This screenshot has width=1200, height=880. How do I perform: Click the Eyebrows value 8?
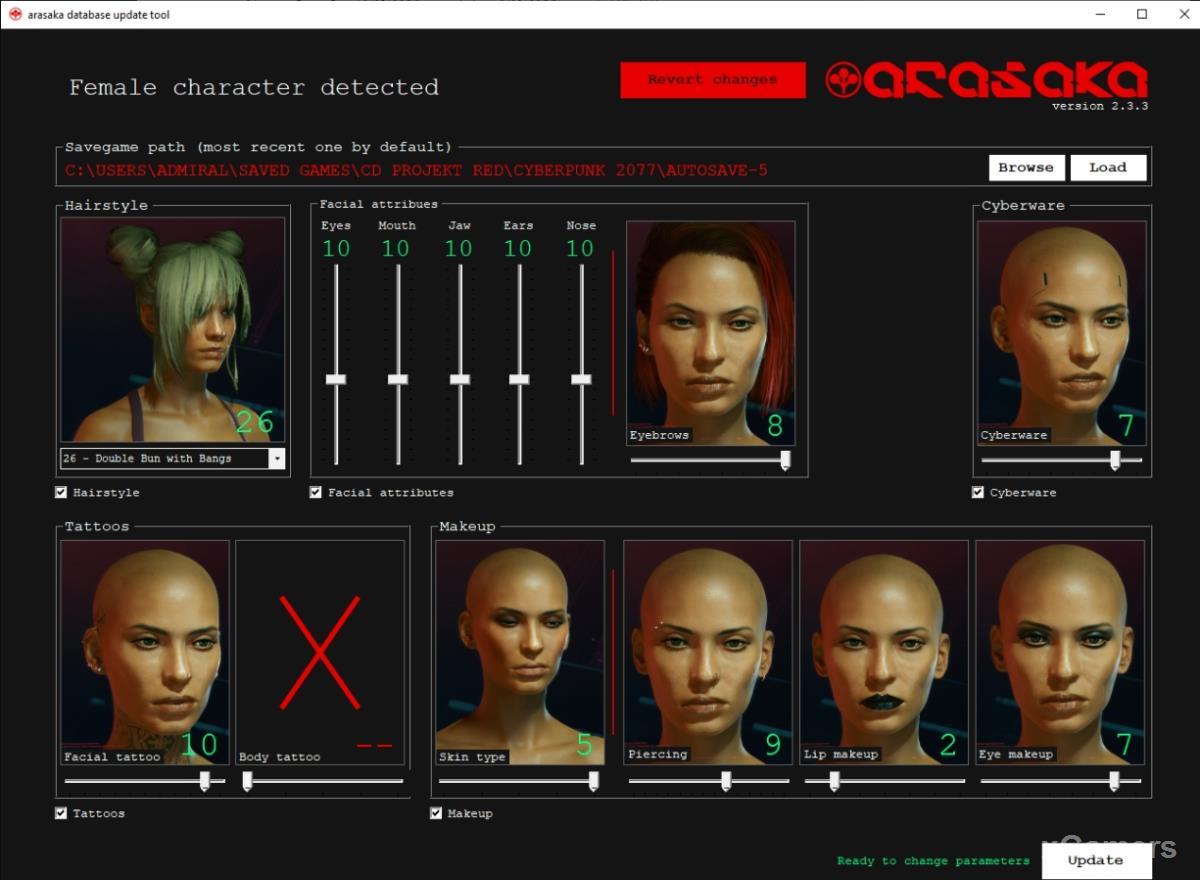click(x=775, y=427)
